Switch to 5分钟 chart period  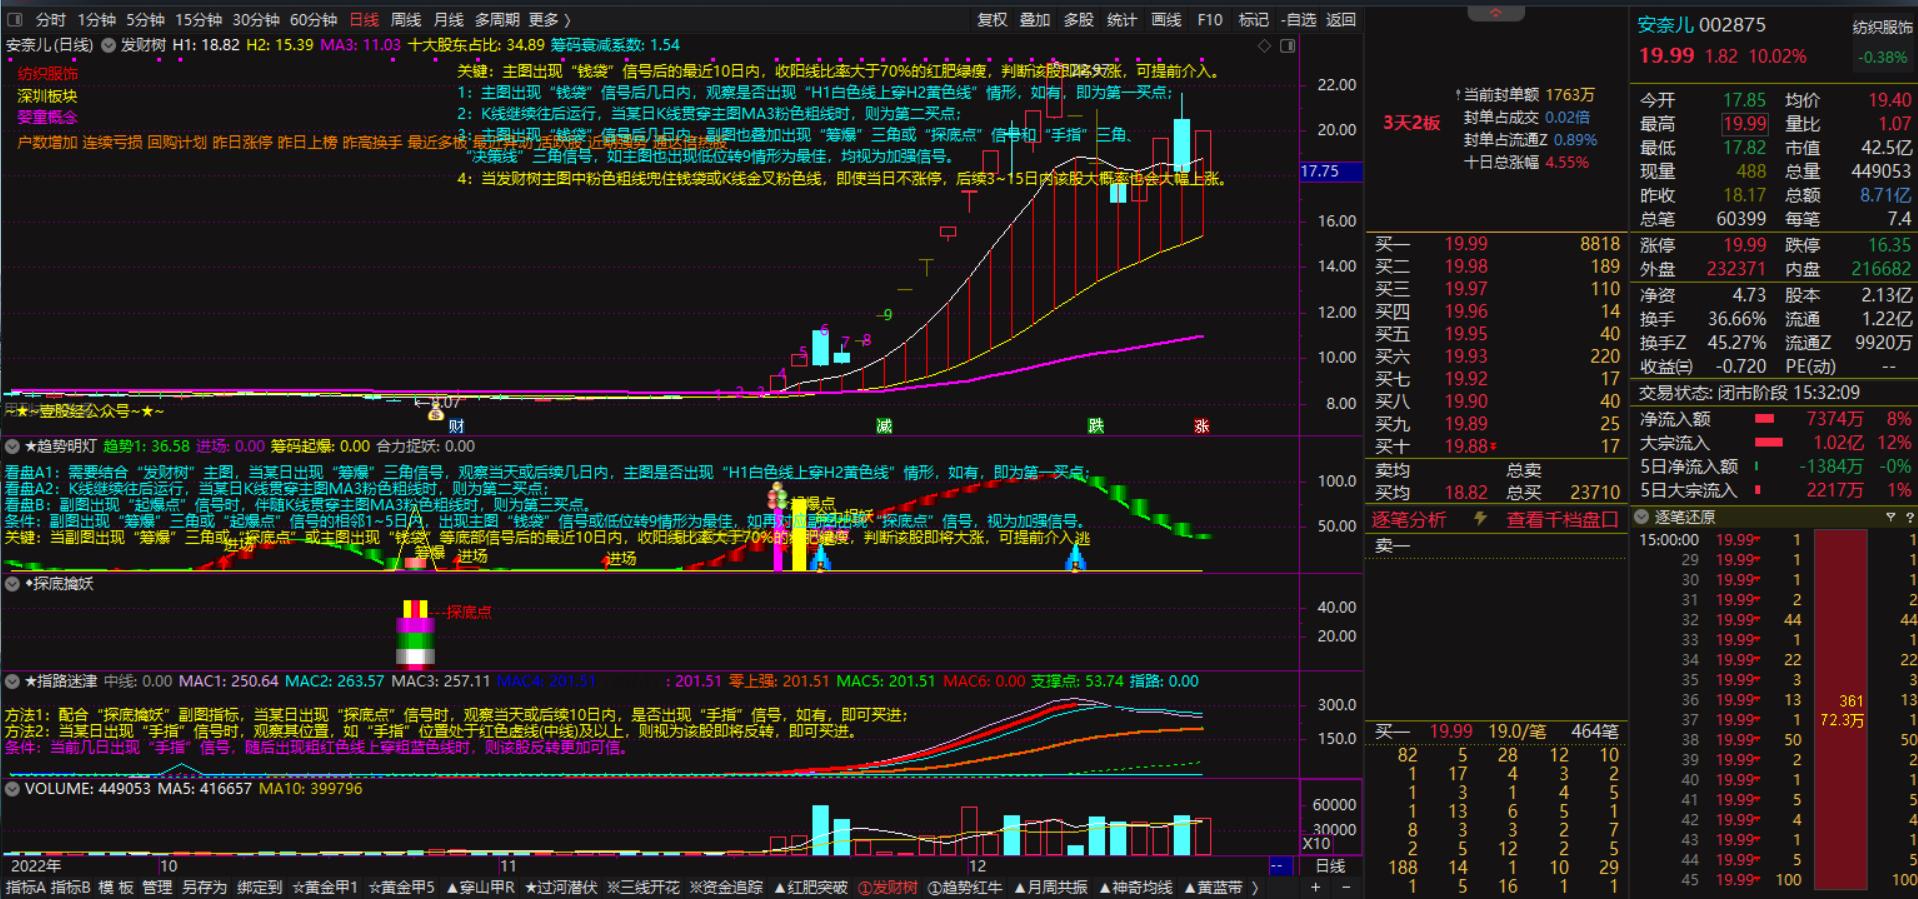tap(145, 19)
